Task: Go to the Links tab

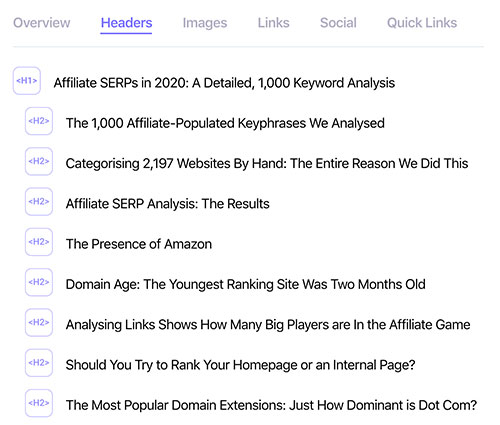Action: (273, 23)
